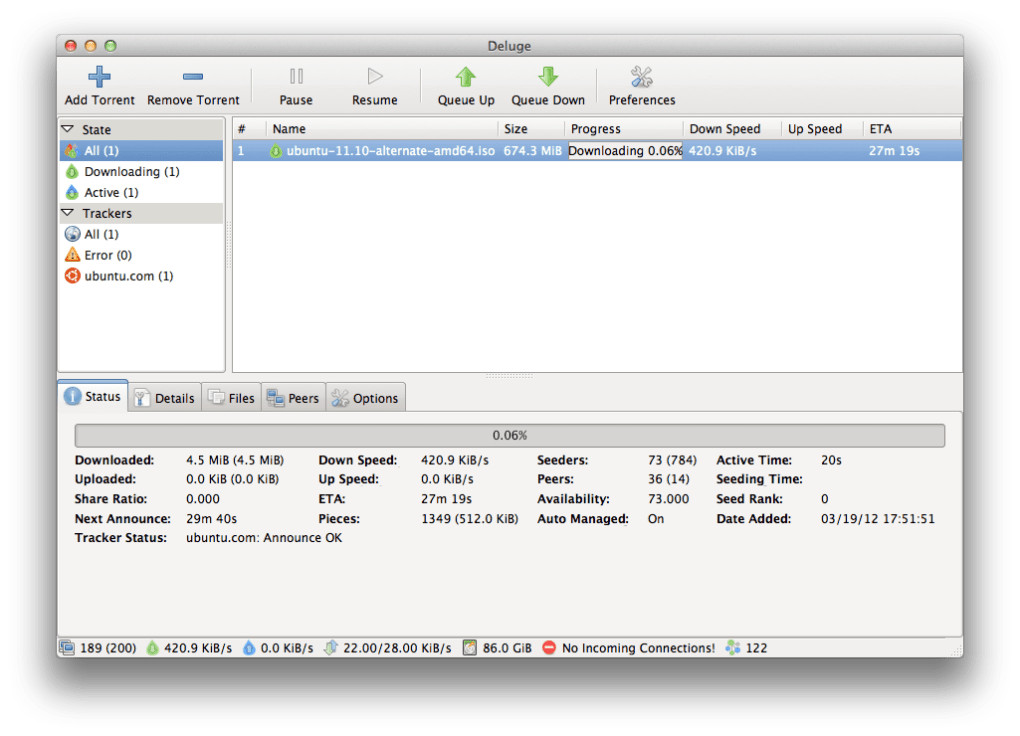Image resolution: width=1020 pixels, height=736 pixels.
Task: Open the Peers tab
Action: click(x=293, y=398)
